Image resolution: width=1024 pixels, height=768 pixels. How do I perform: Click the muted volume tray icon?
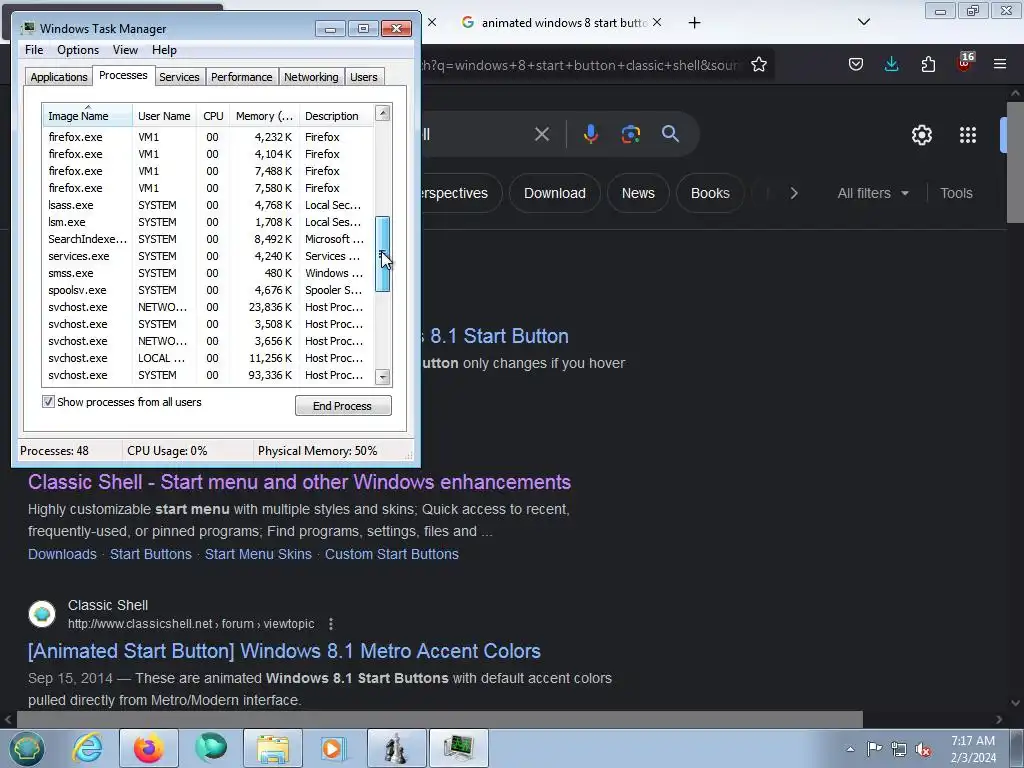(x=923, y=749)
